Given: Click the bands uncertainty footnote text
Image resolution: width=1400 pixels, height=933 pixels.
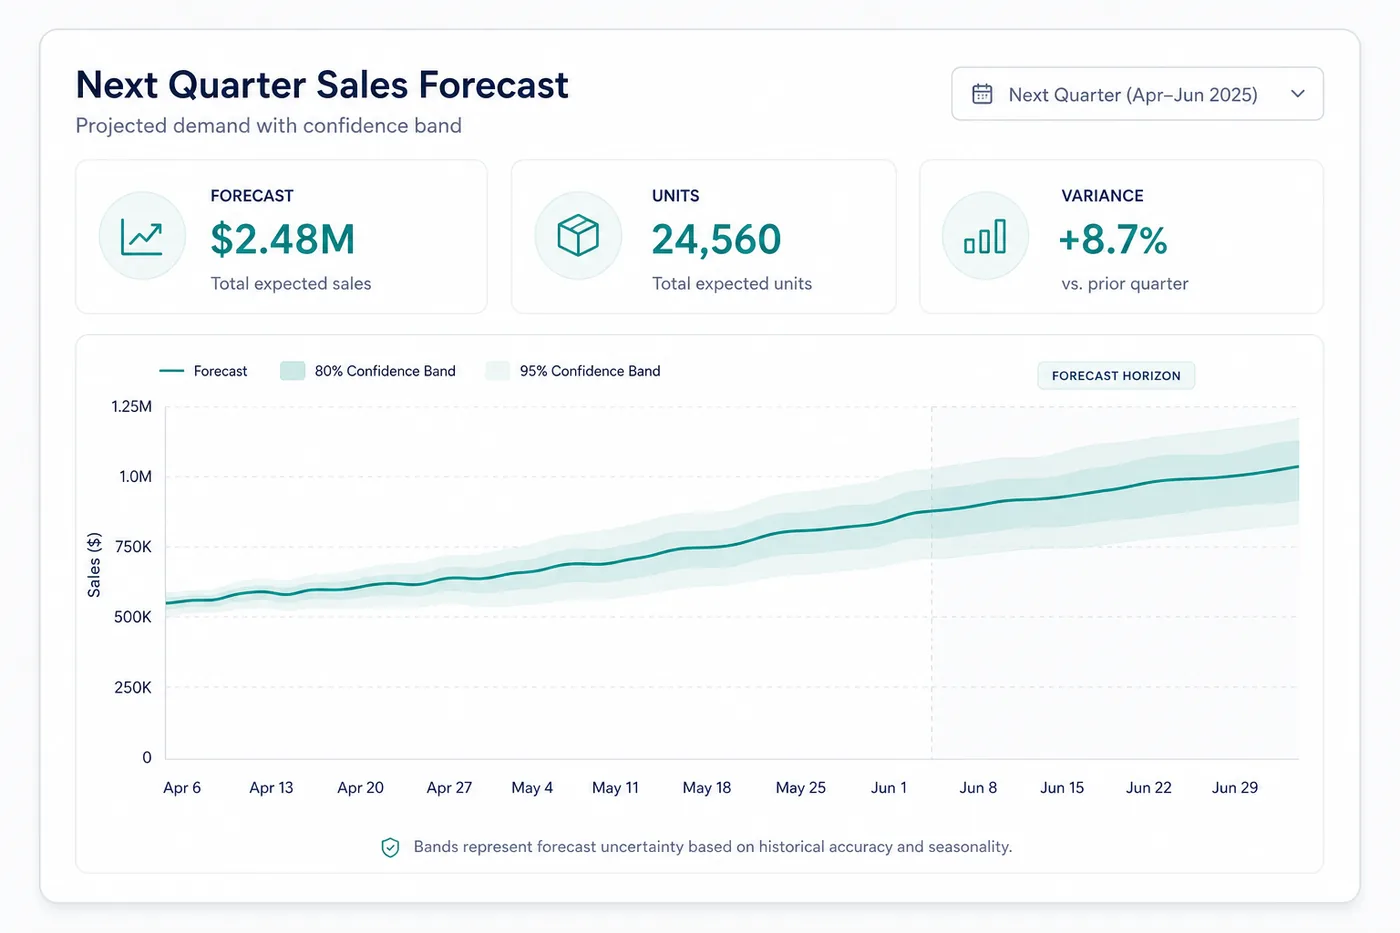Looking at the screenshot, I should coord(713,847).
